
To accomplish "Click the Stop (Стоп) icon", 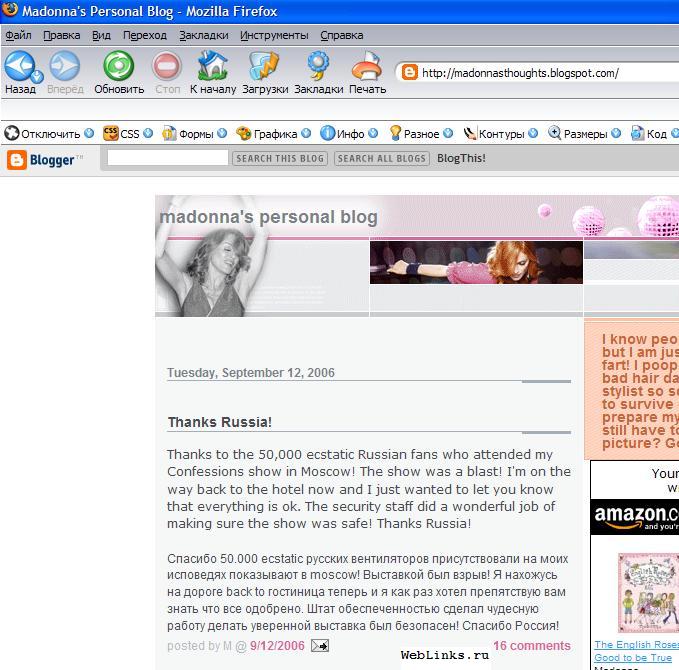I will point(167,65).
